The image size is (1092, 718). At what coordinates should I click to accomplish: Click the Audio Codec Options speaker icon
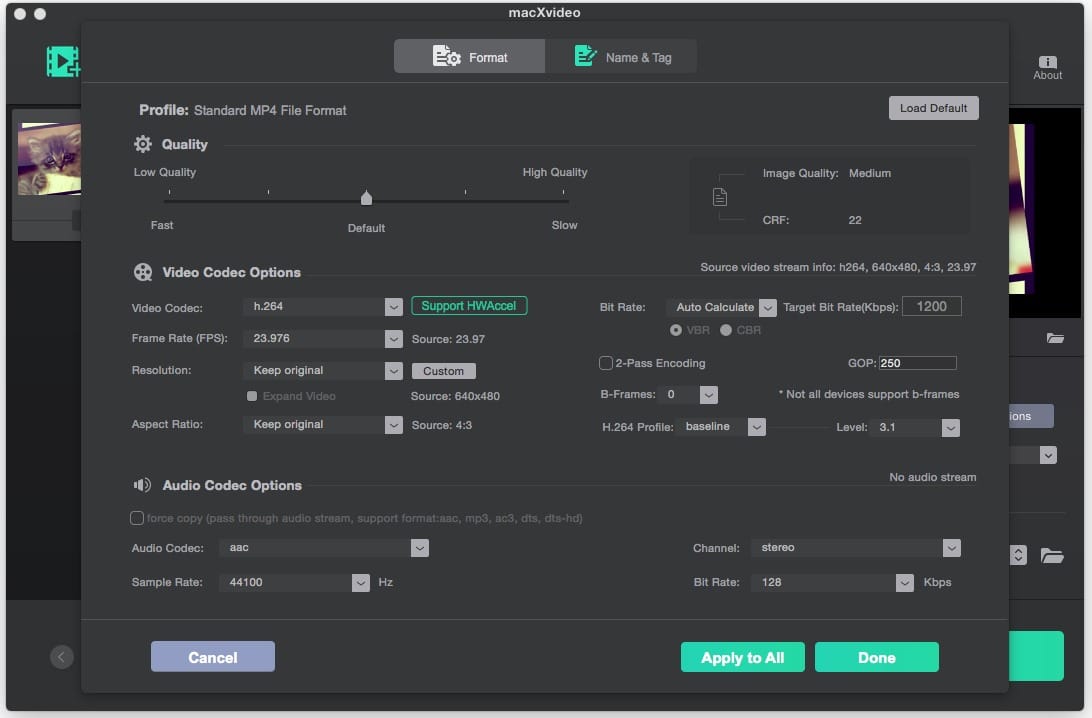143,485
